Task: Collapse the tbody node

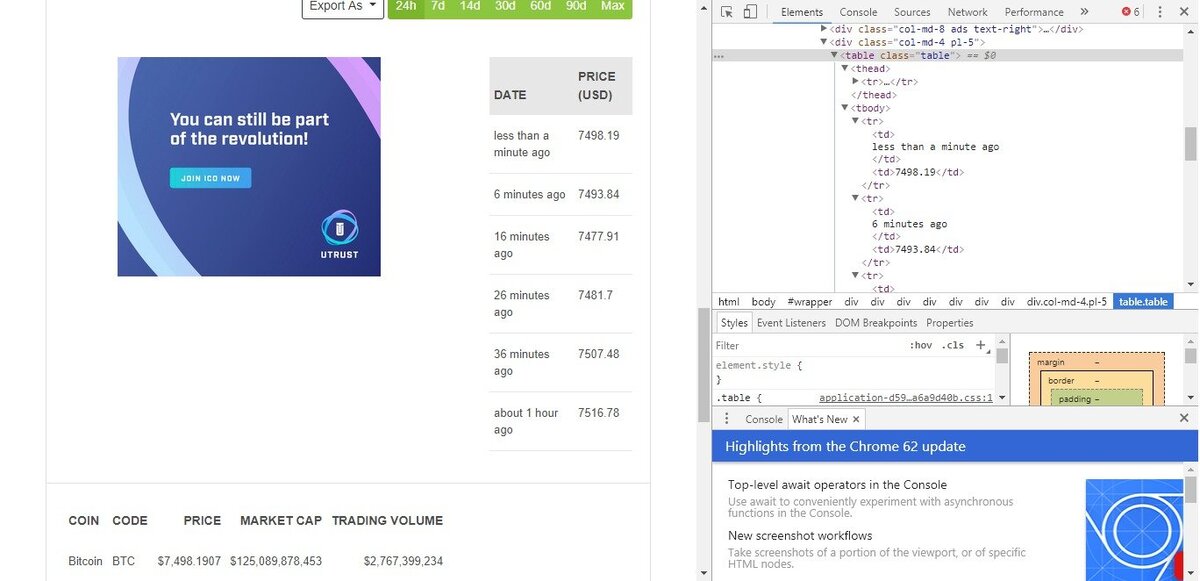Action: (x=845, y=107)
